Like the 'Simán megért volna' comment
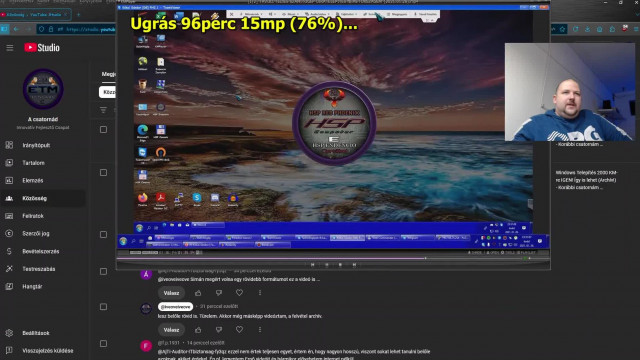This screenshot has height=360, width=640. 198,293
